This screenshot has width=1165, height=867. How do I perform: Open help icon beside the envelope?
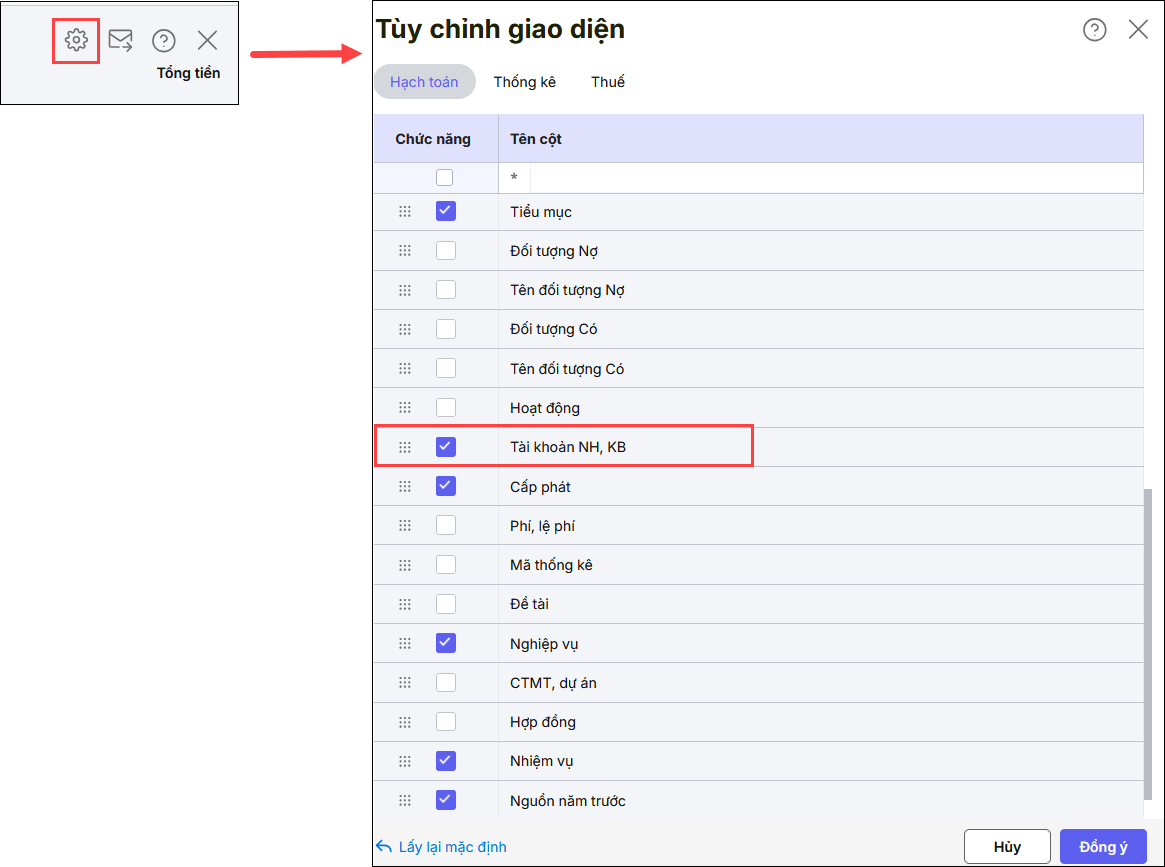click(163, 40)
